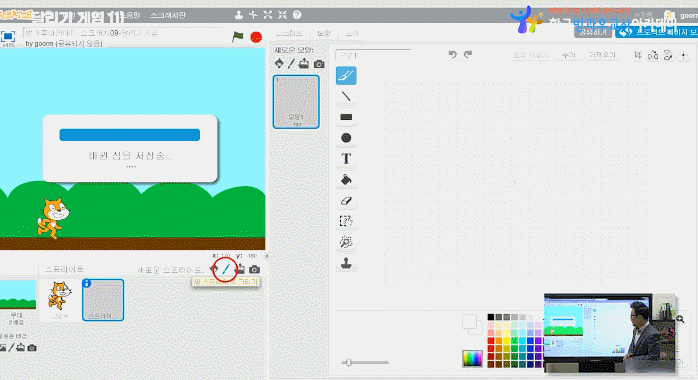Viewport: 698px width, 380px height.
Task: Switch to the Scripts tab
Action: 289,33
